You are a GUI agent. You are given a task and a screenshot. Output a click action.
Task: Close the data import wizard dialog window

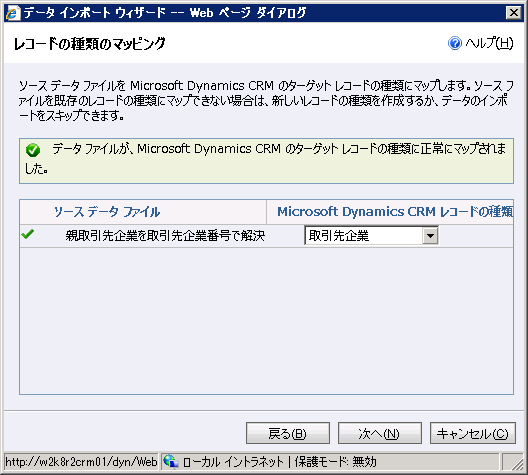click(514, 13)
